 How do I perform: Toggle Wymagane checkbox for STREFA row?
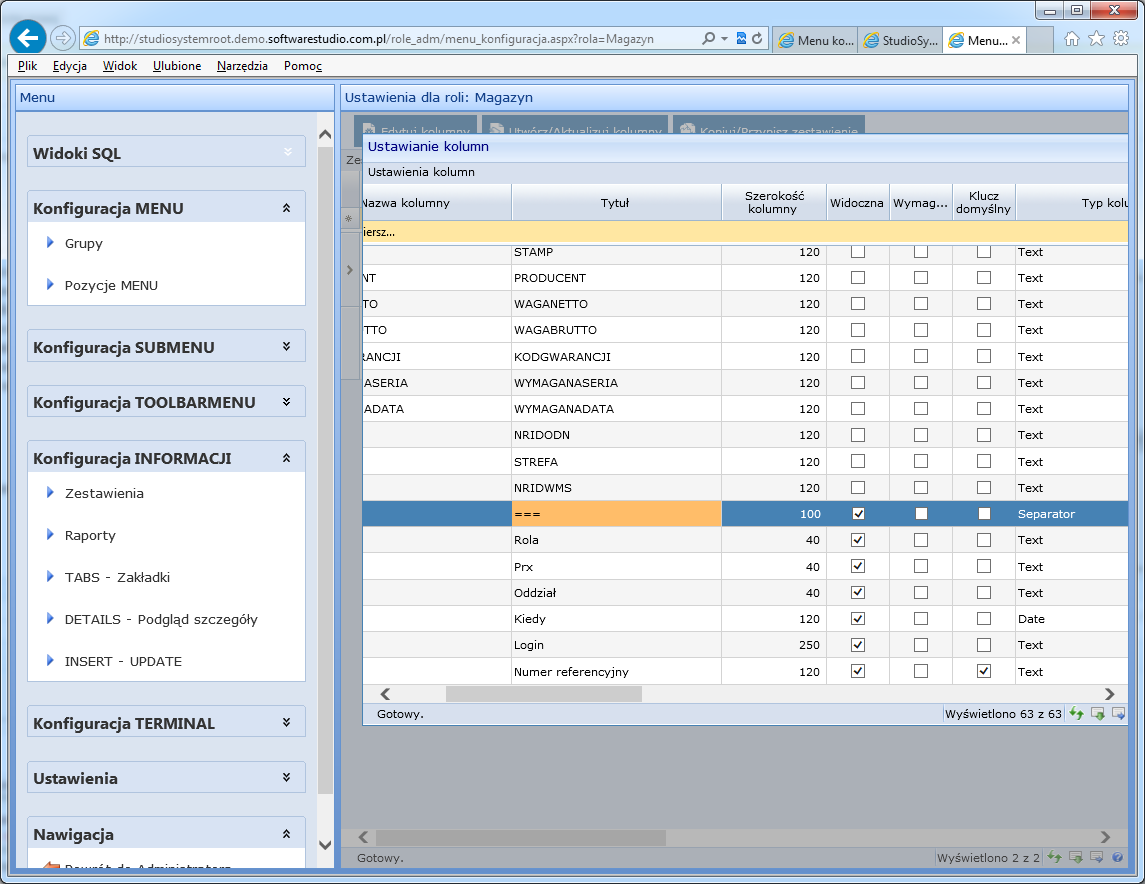tap(921, 461)
